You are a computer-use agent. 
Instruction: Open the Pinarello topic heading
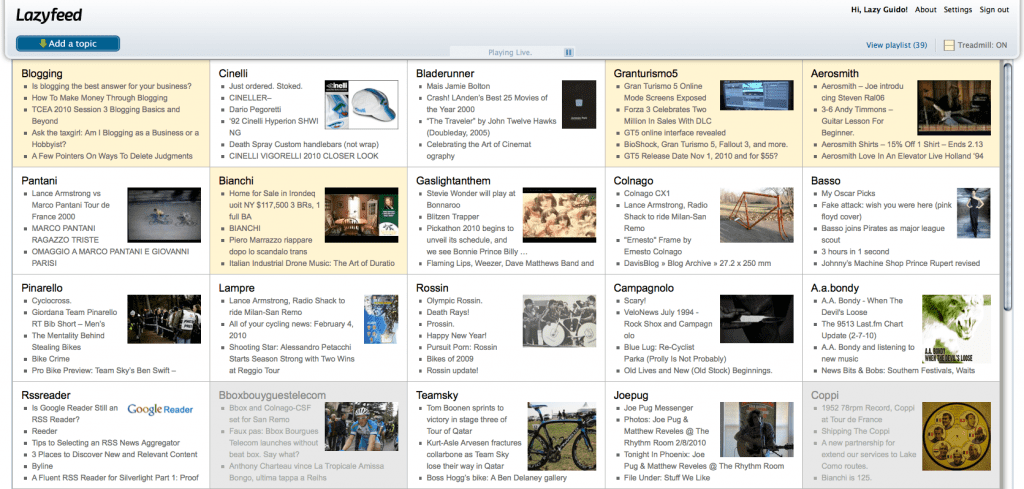point(42,288)
